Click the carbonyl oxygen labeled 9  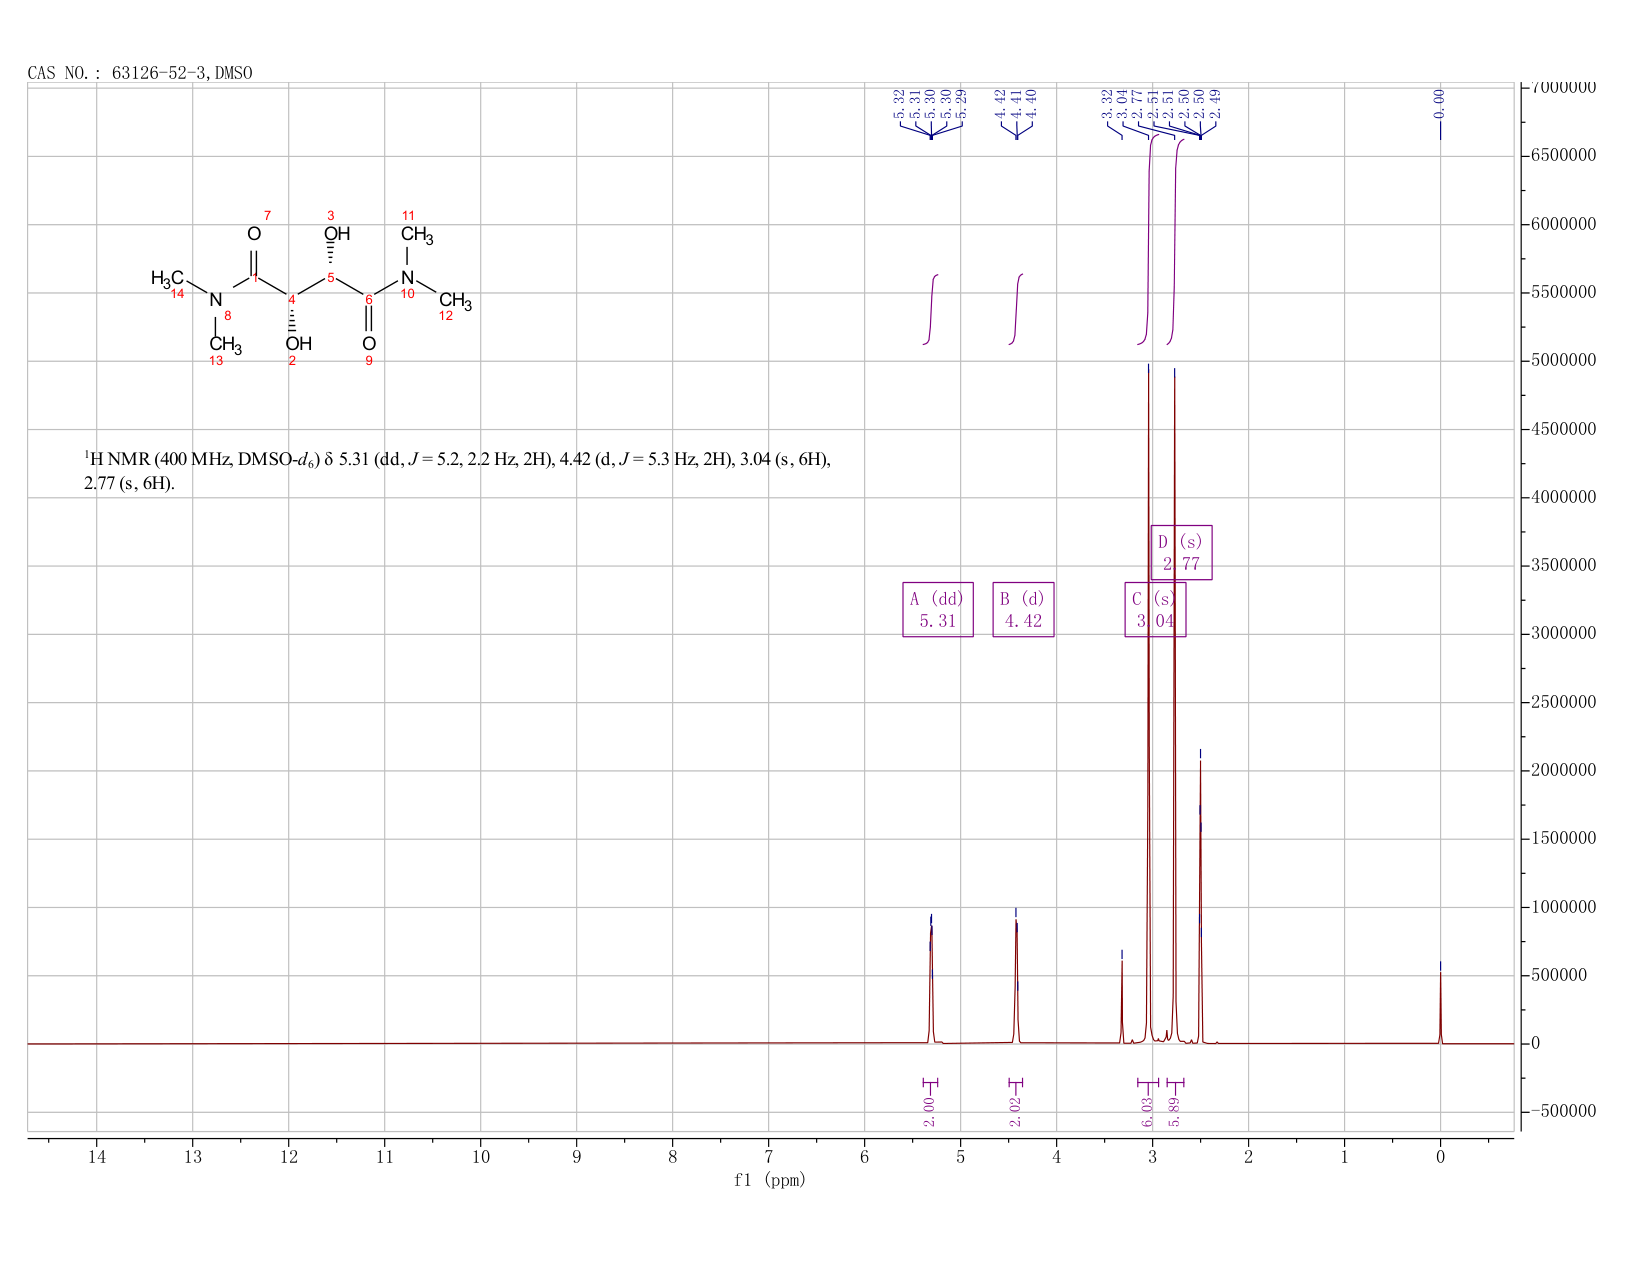(369, 343)
